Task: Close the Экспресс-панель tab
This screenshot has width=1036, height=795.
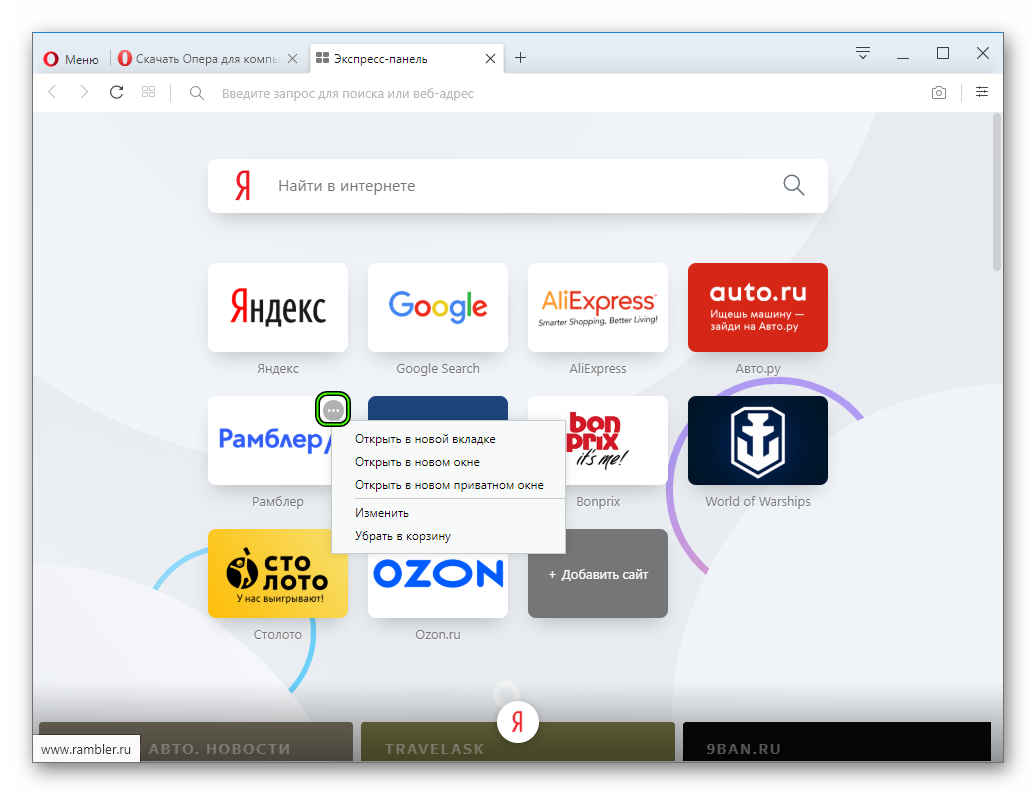Action: tap(490, 59)
